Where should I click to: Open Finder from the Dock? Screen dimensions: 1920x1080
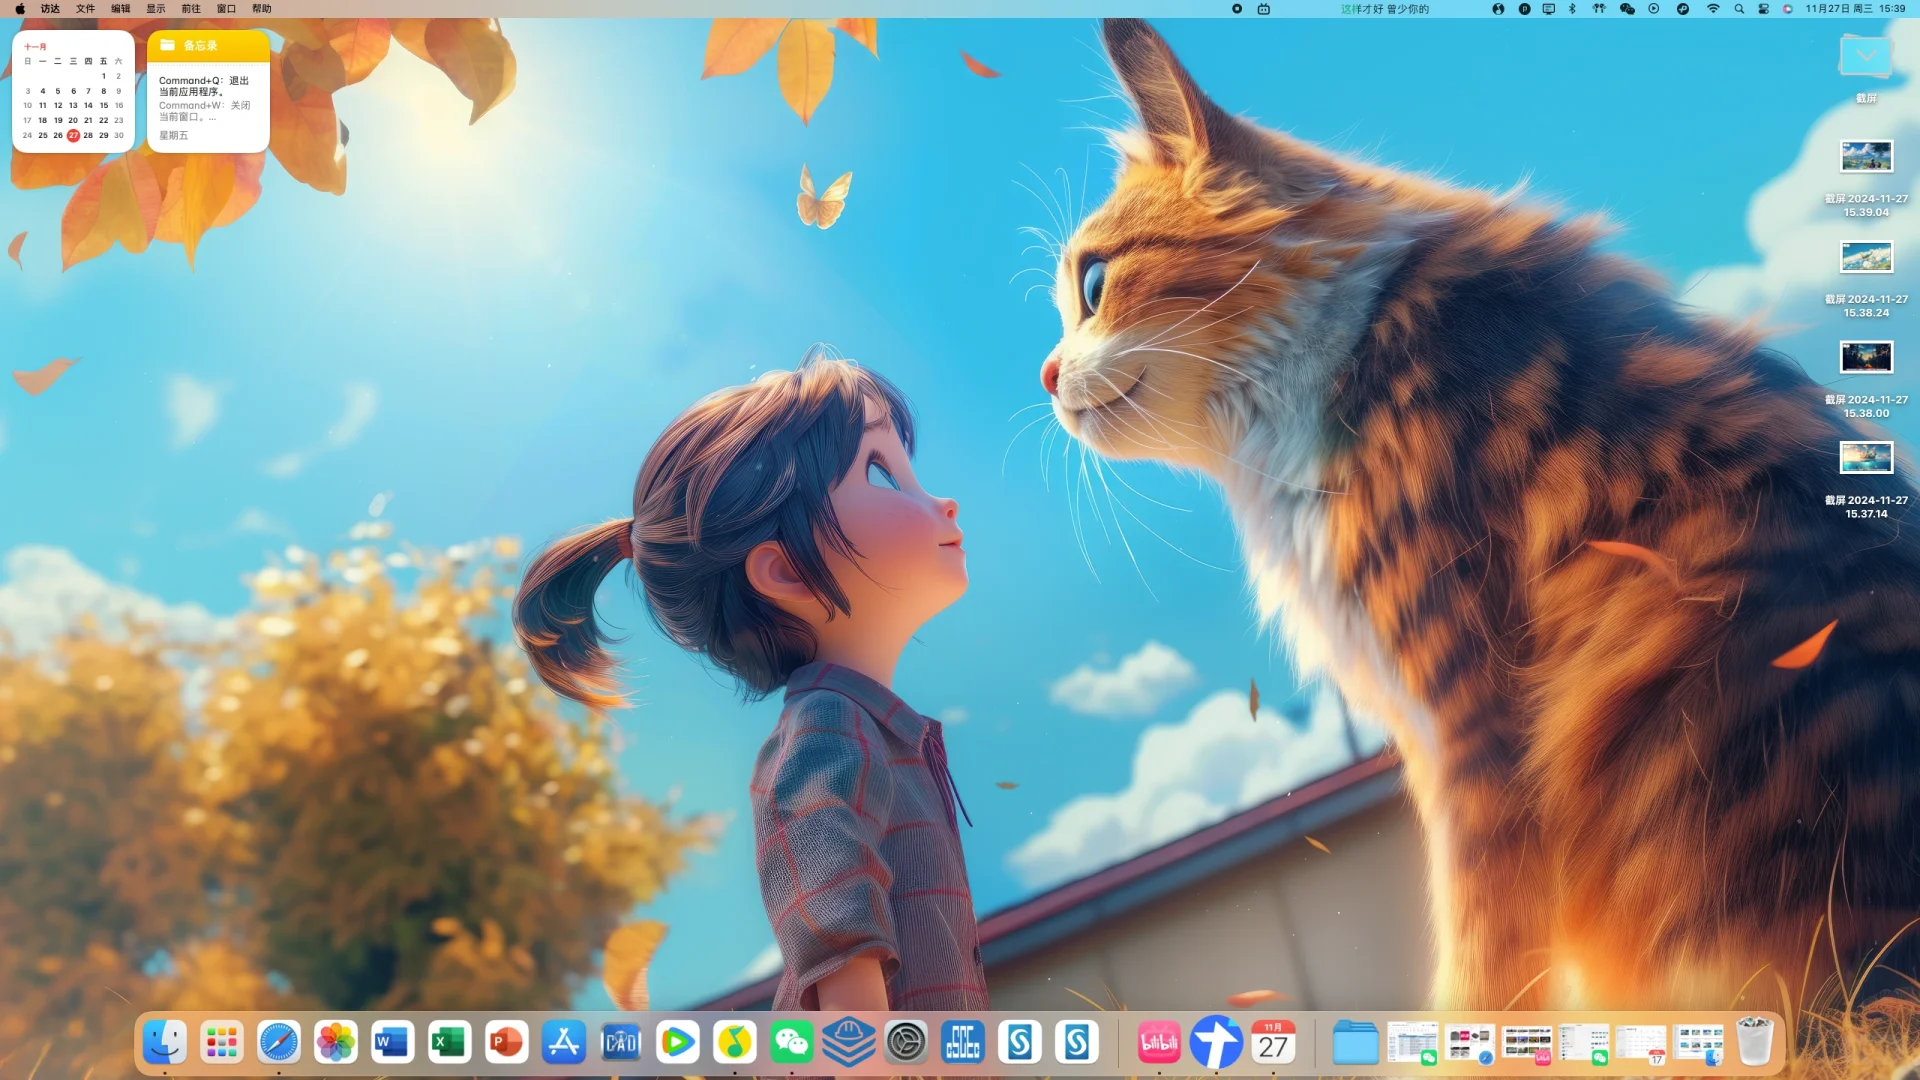165,1043
